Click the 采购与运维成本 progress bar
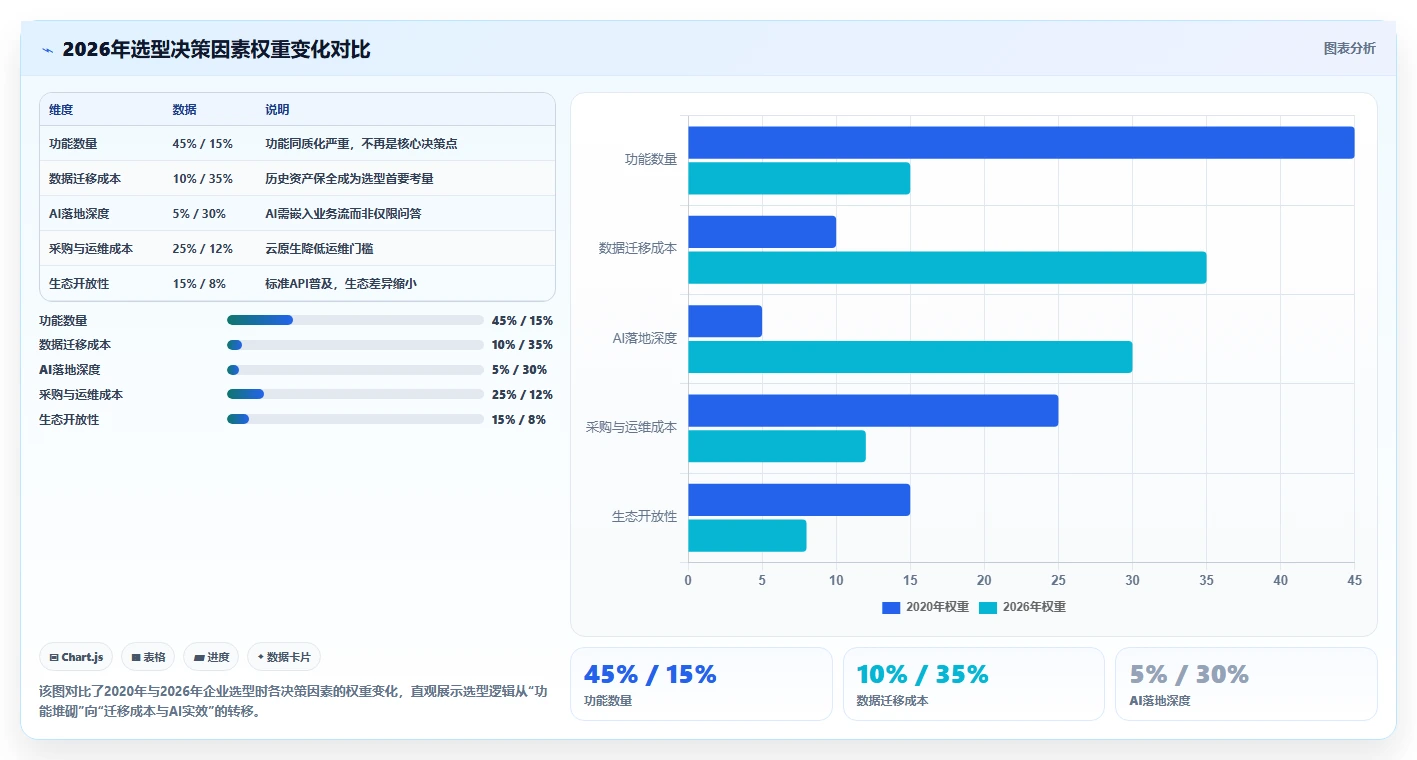Screen dimensions: 1417x760 point(355,394)
